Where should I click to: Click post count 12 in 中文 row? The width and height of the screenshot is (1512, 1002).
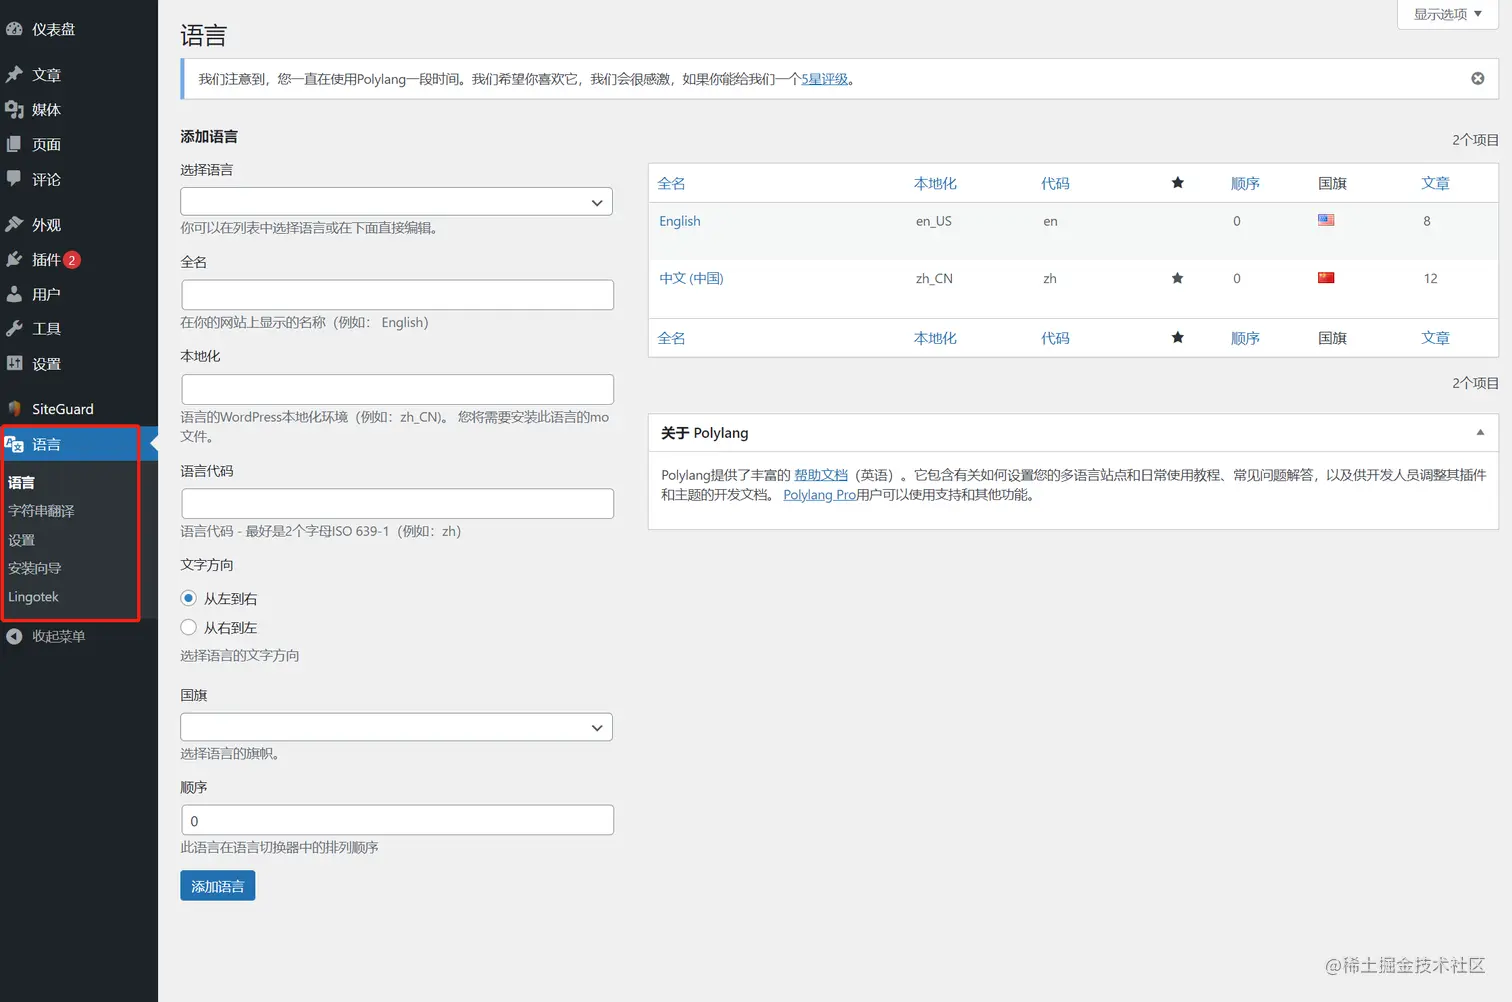[x=1430, y=278]
